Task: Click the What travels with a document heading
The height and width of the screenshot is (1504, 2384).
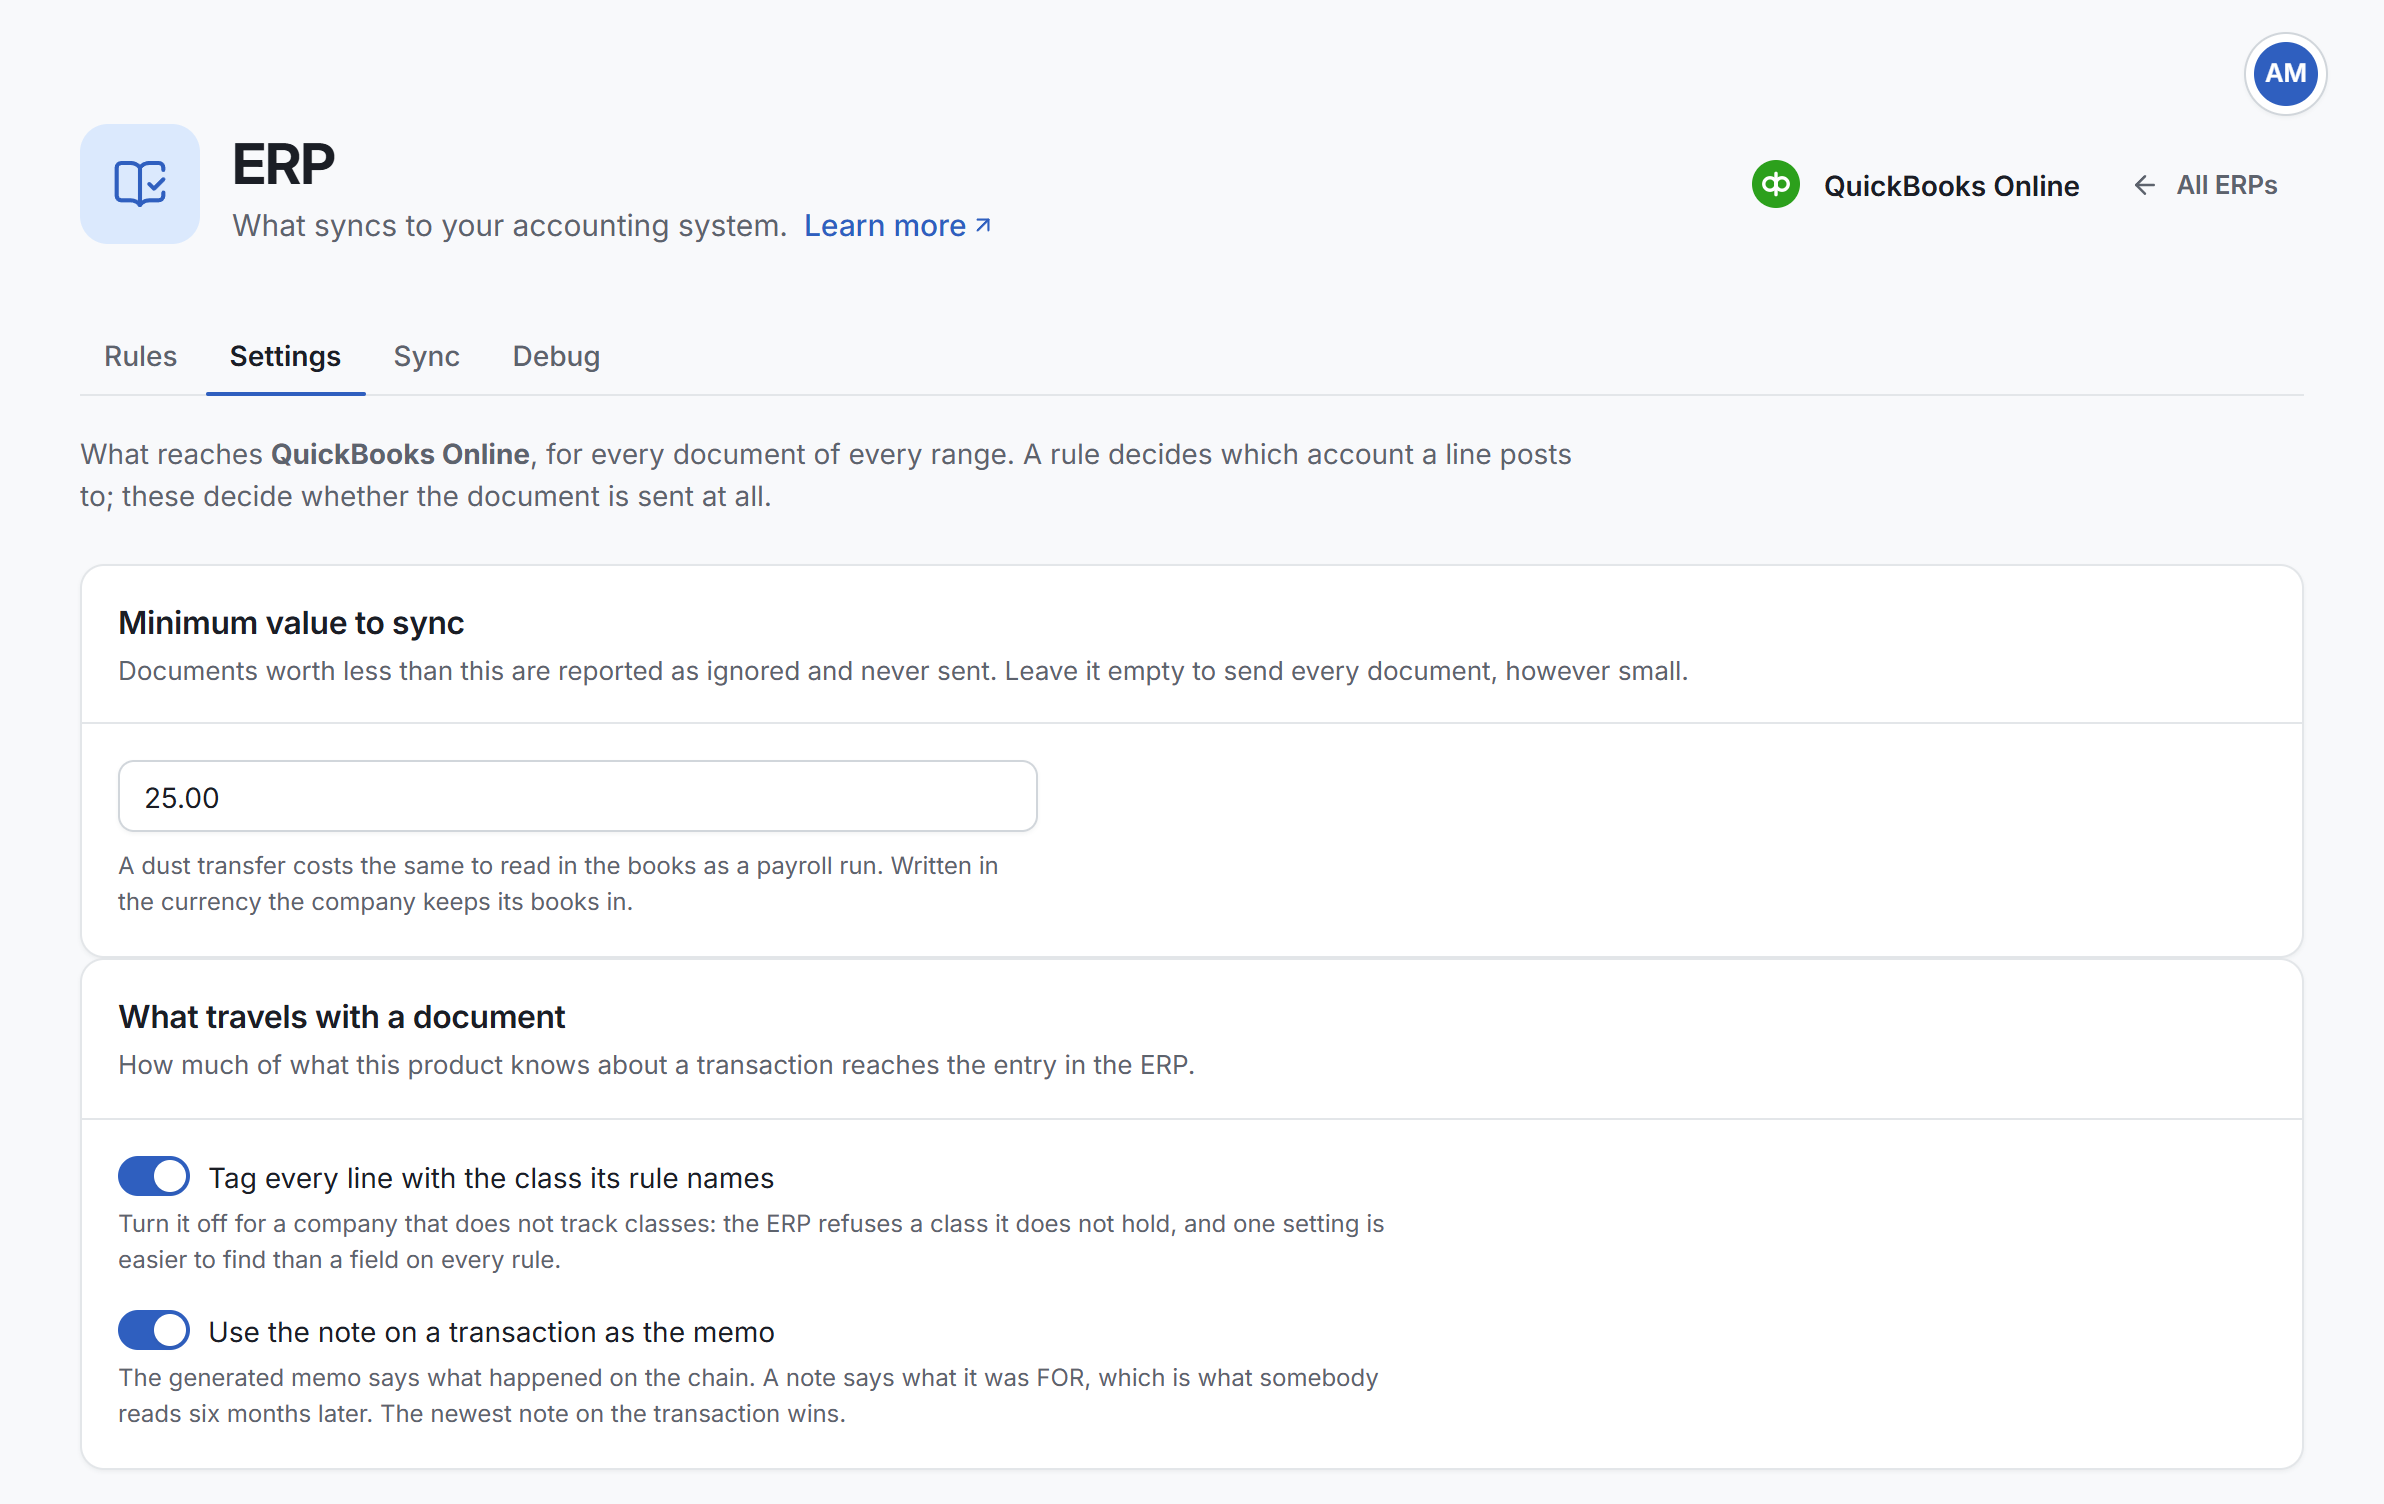Action: point(342,1017)
